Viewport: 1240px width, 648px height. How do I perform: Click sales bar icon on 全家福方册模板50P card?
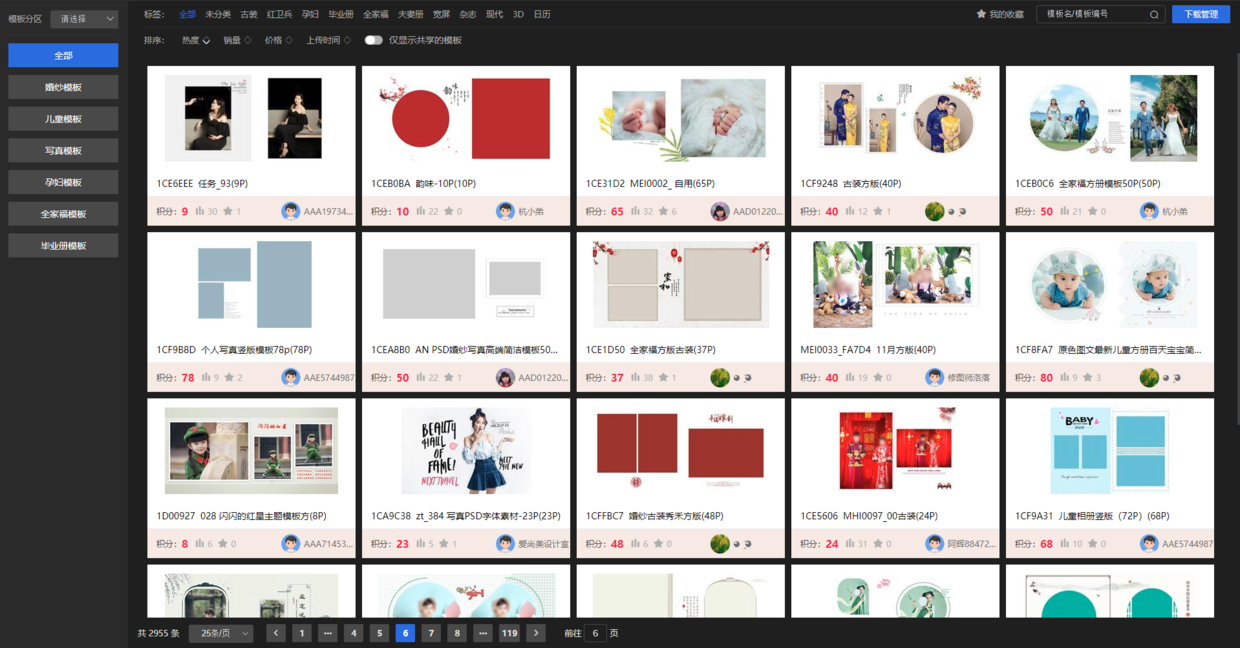tap(1064, 212)
